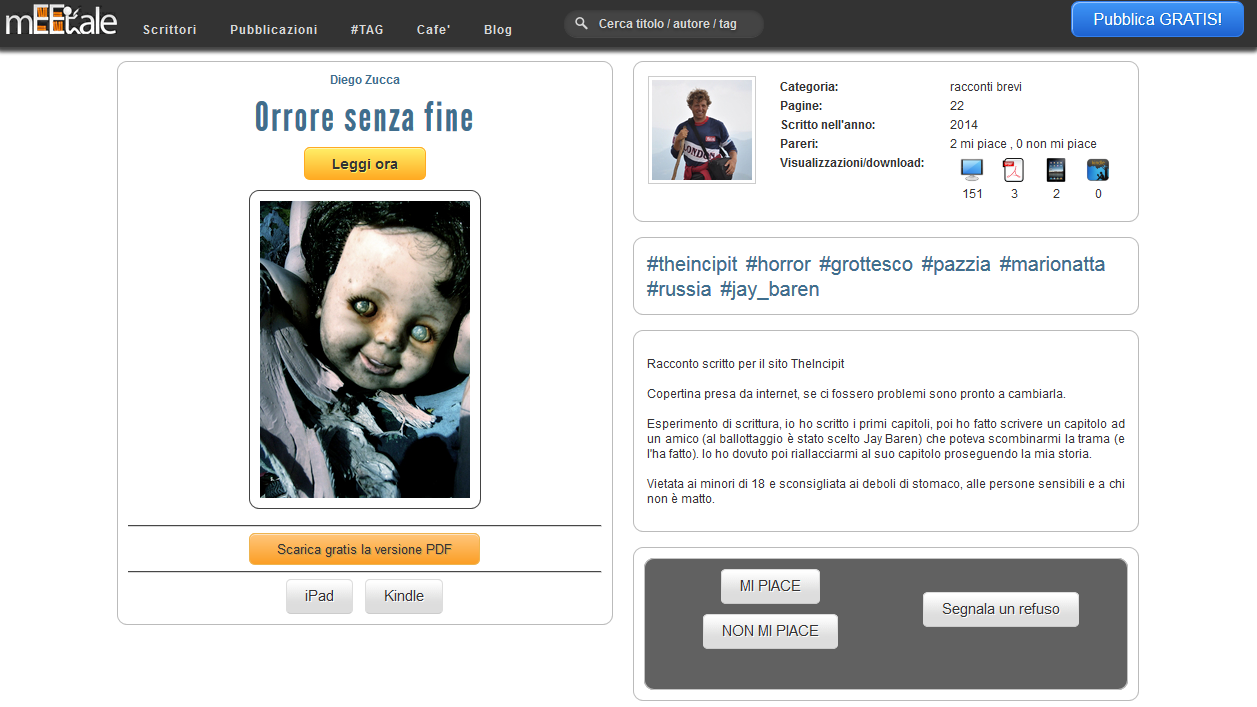Go to the #TAG section
The image size is (1257, 707).
[x=367, y=30]
